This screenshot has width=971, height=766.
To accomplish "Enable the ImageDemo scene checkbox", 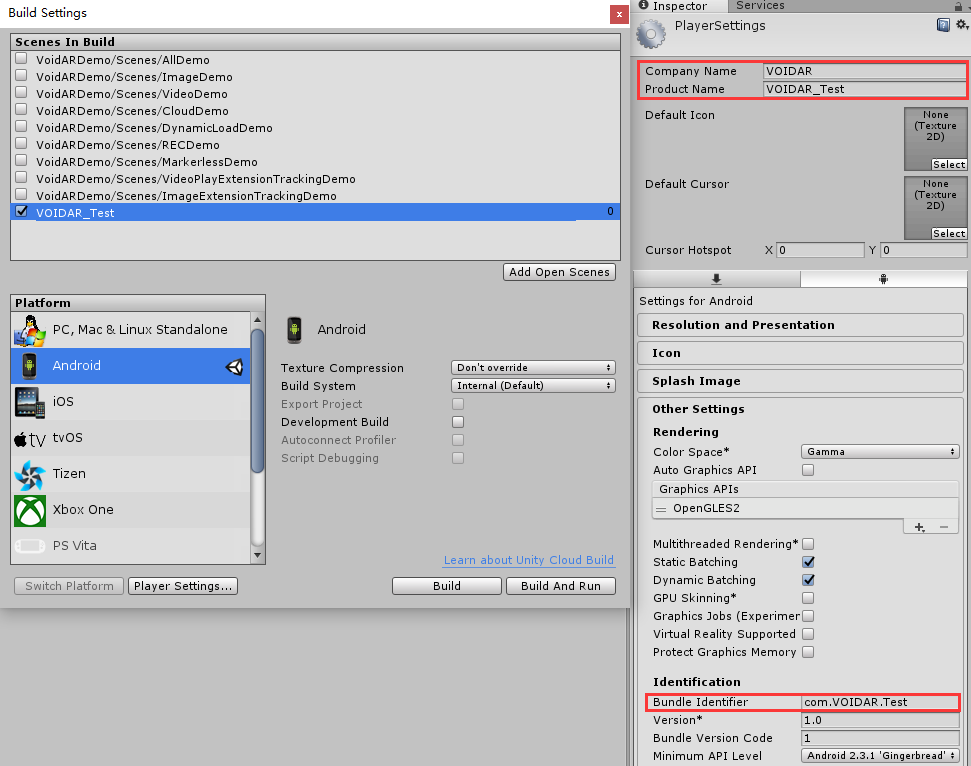I will (21, 76).
